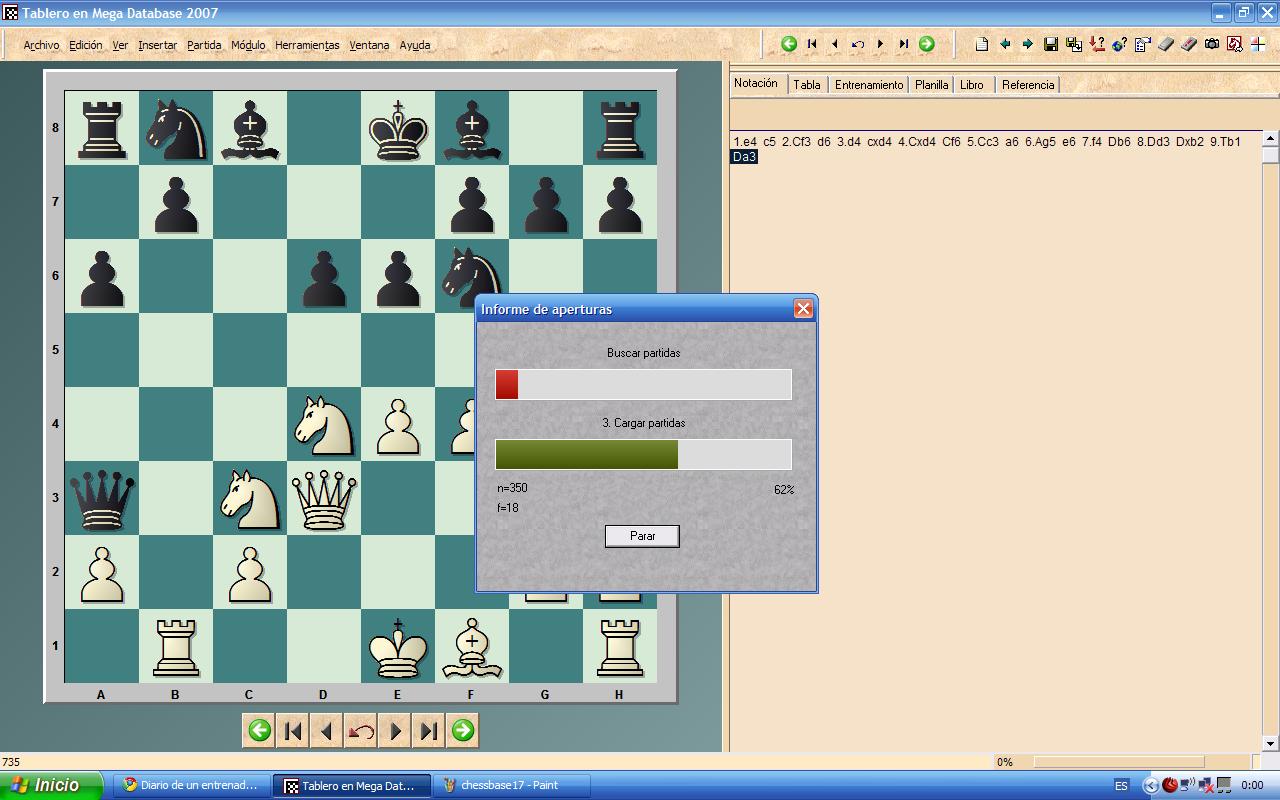Viewport: 1280px width, 800px height.
Task: Select the highlighted Da3 move in notation
Action: [x=743, y=157]
